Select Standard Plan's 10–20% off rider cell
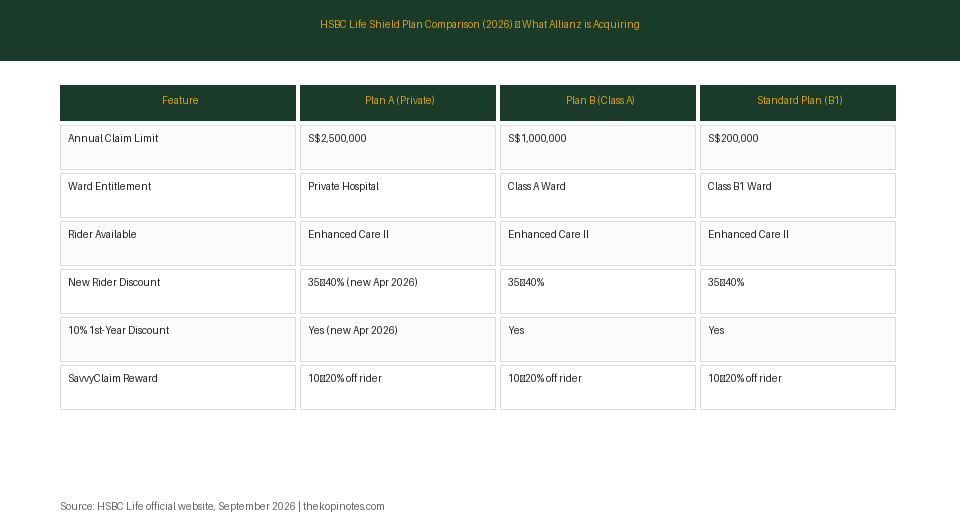Viewport: 960px width, 520px height. 798,387
